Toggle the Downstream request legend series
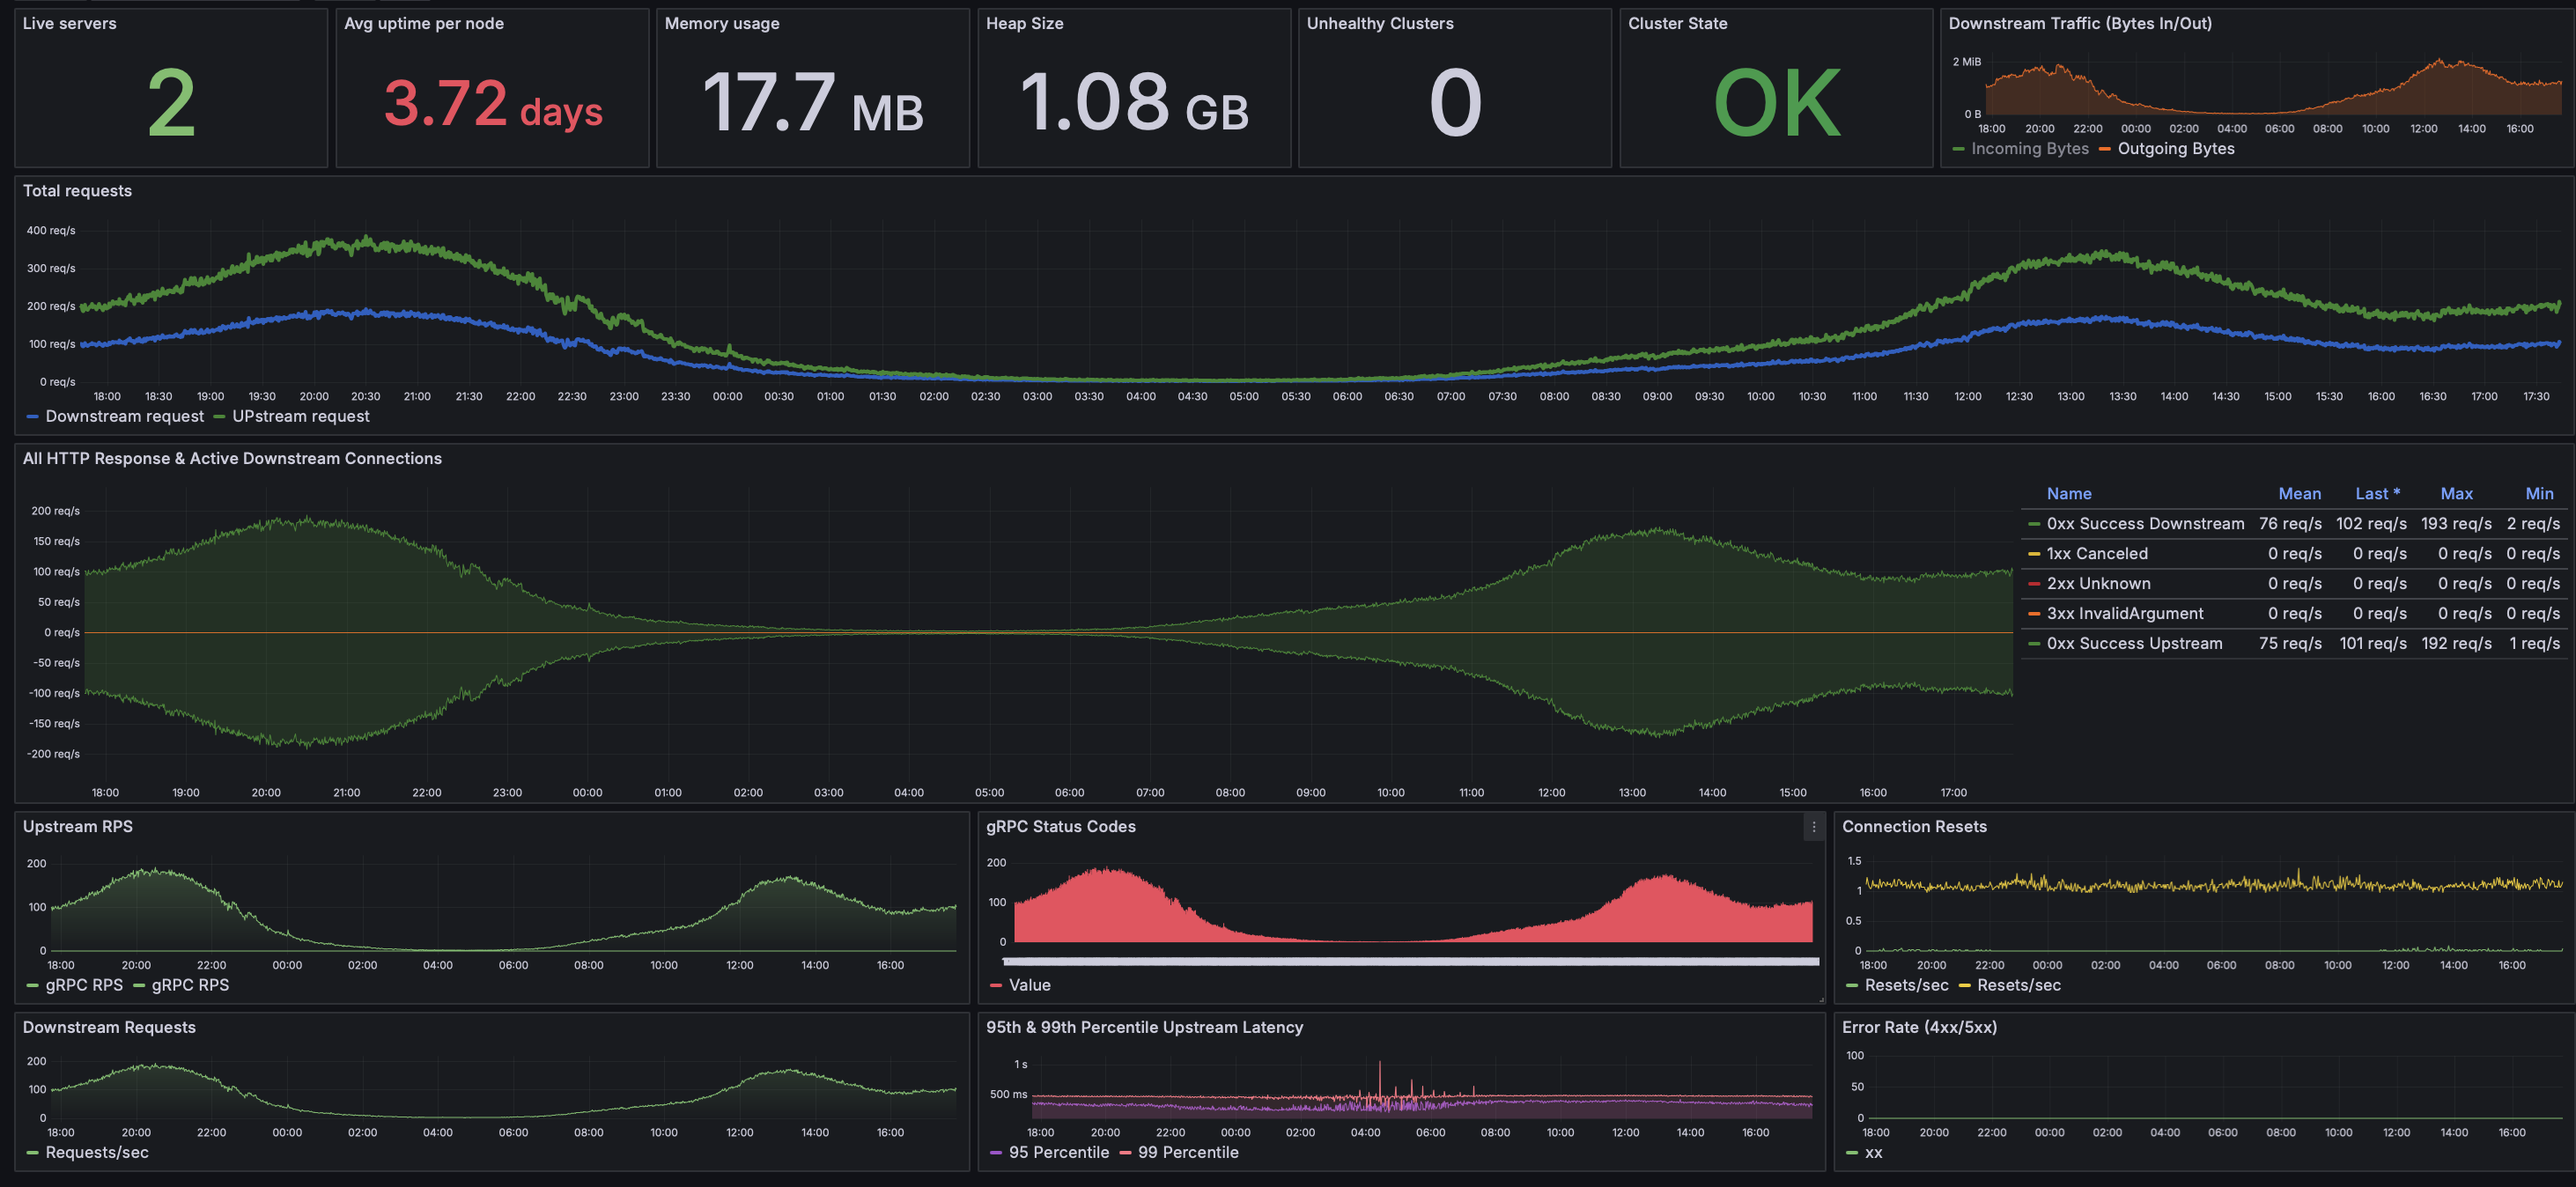Screen dimensions: 2576x1187 point(124,416)
